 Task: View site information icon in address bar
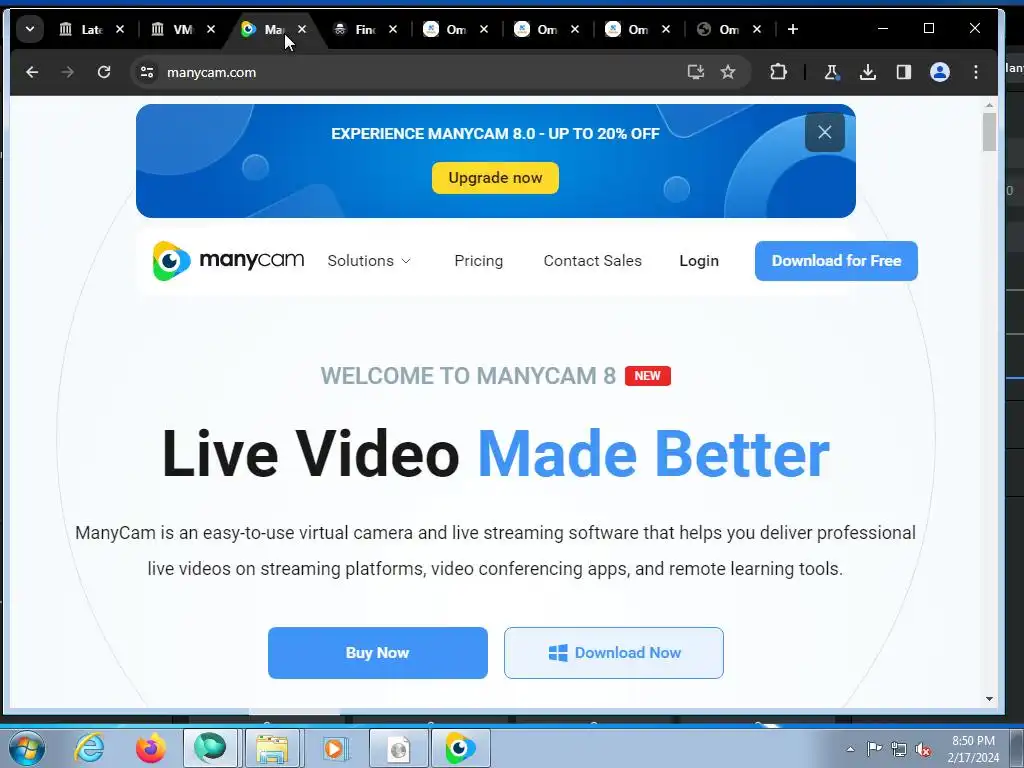pos(147,72)
